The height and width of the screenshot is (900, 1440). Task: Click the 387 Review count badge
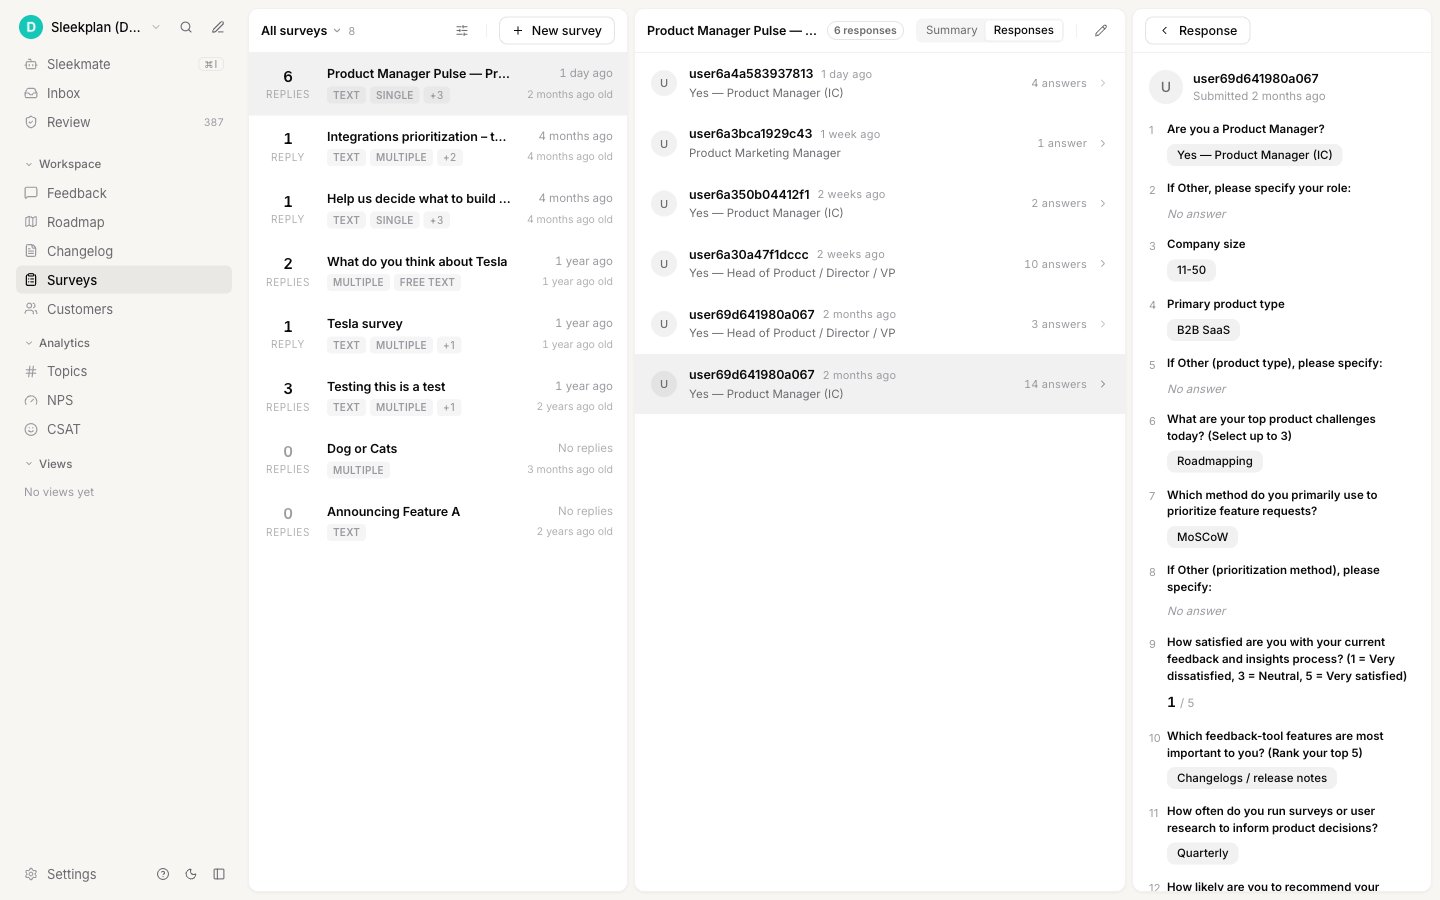(x=213, y=122)
